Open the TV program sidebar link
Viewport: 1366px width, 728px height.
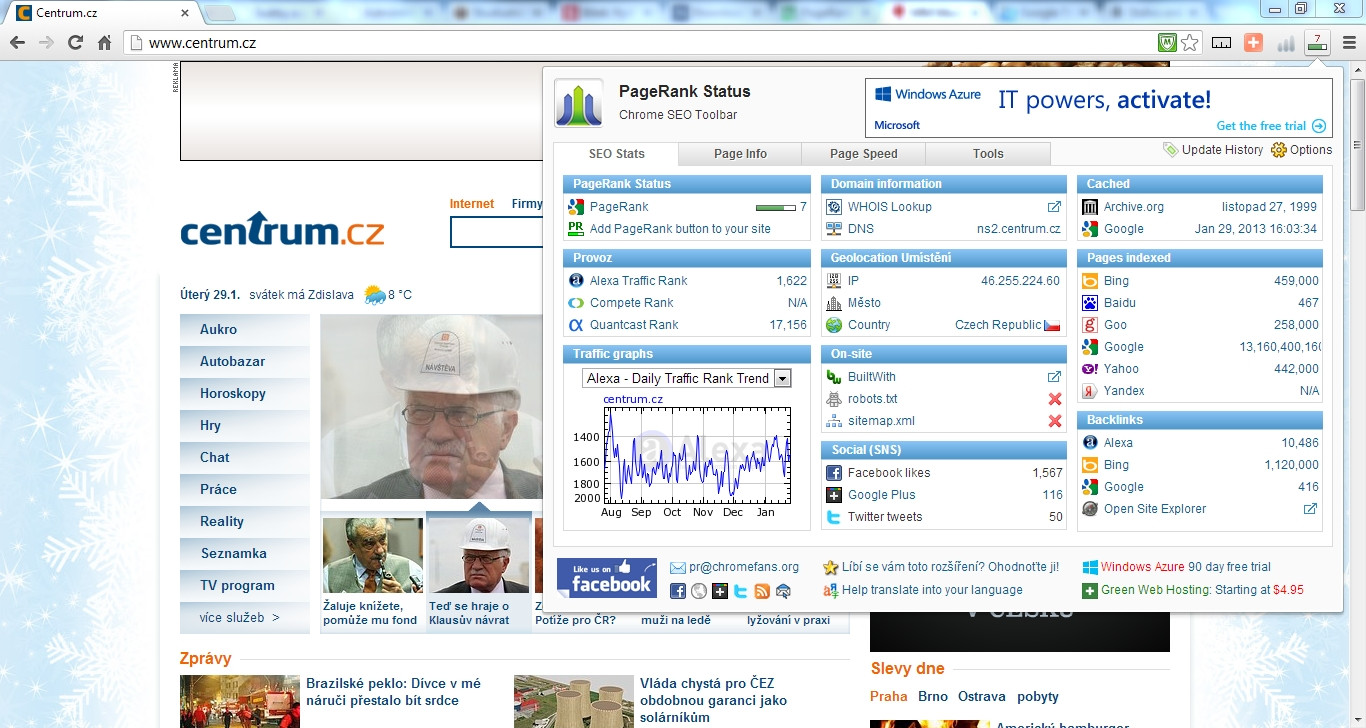245,585
